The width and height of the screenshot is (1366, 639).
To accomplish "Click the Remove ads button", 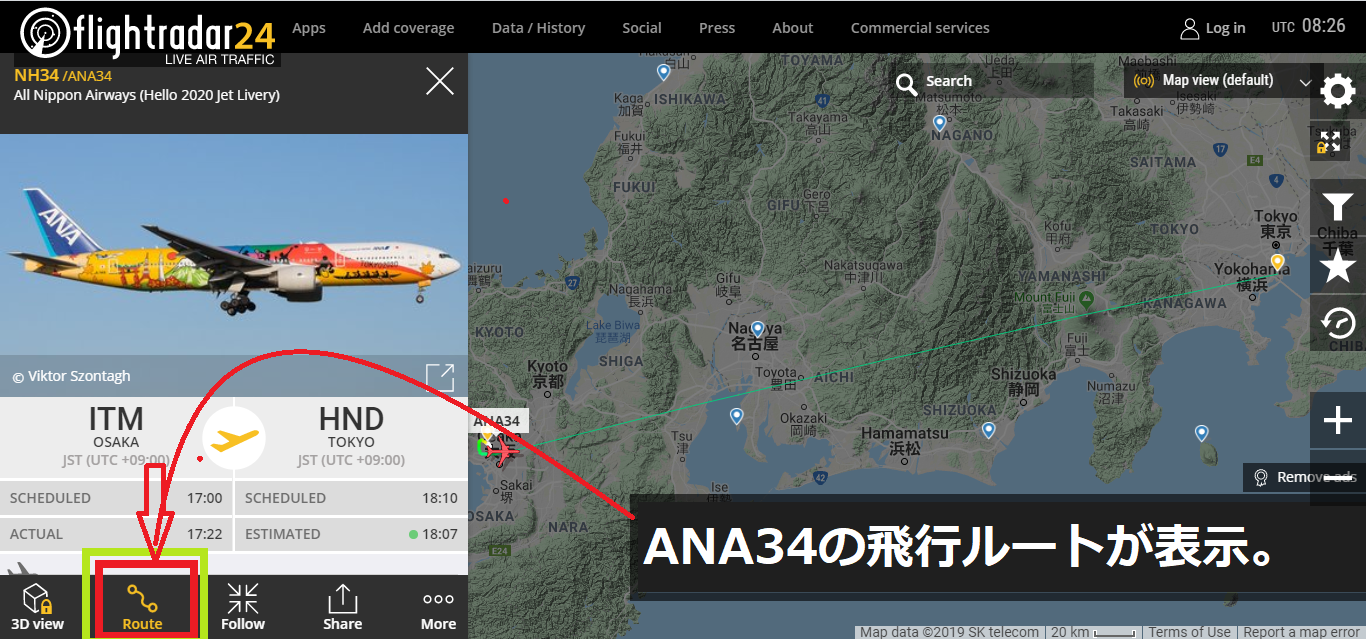I will [1304, 477].
